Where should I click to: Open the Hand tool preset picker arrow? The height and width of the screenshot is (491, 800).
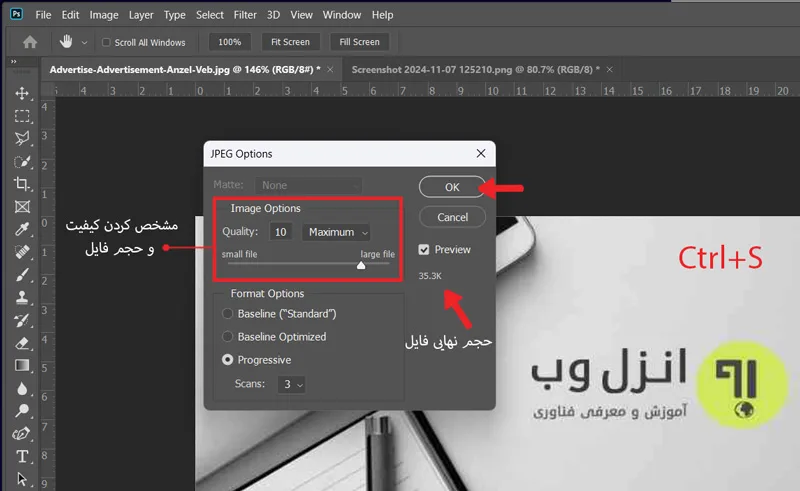click(84, 43)
